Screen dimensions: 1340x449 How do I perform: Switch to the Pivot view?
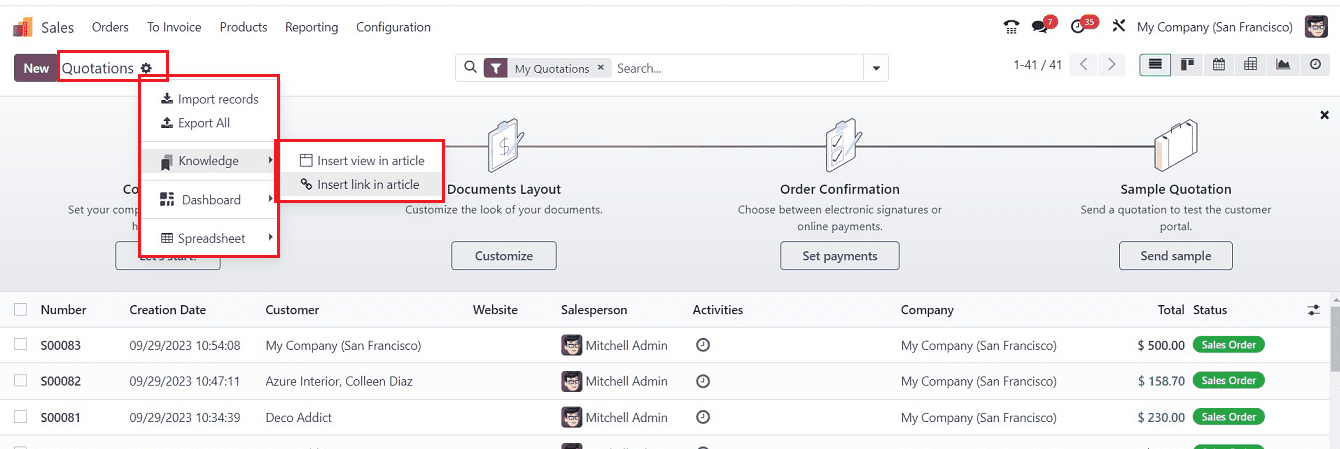(1250, 65)
